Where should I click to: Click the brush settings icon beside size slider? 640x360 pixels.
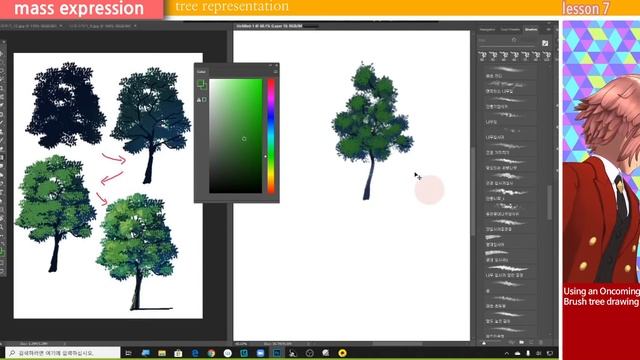[x=545, y=43]
